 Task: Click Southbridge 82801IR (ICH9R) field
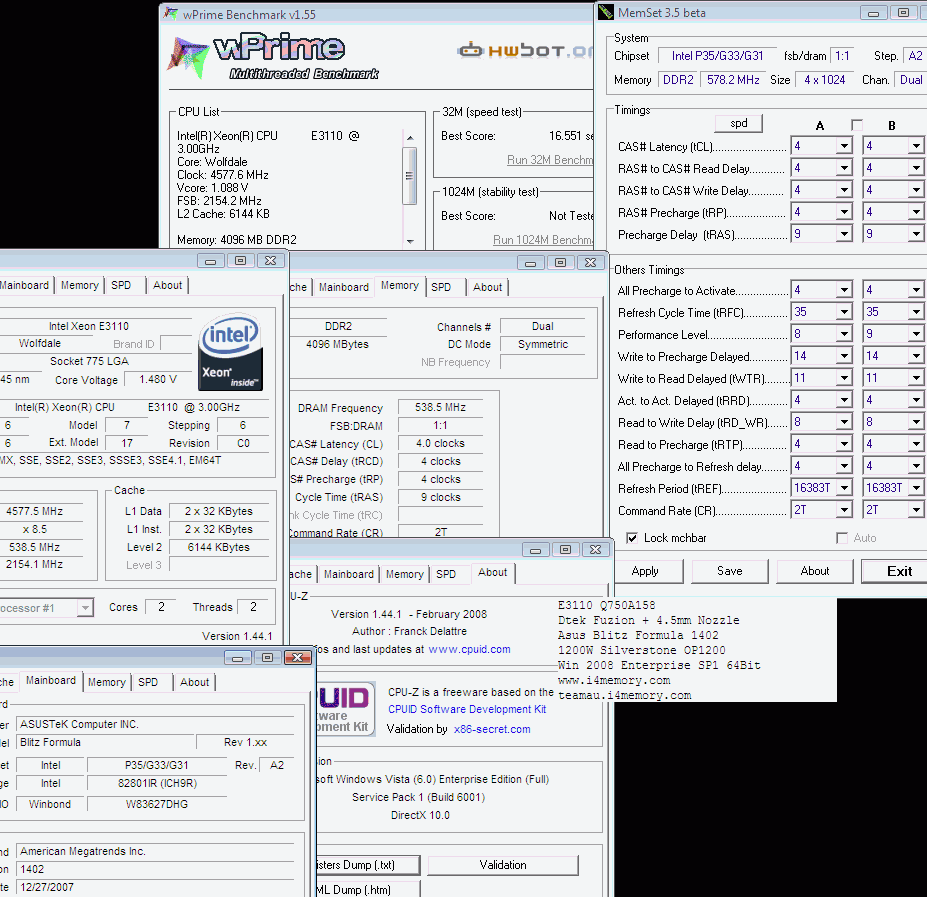[157, 783]
